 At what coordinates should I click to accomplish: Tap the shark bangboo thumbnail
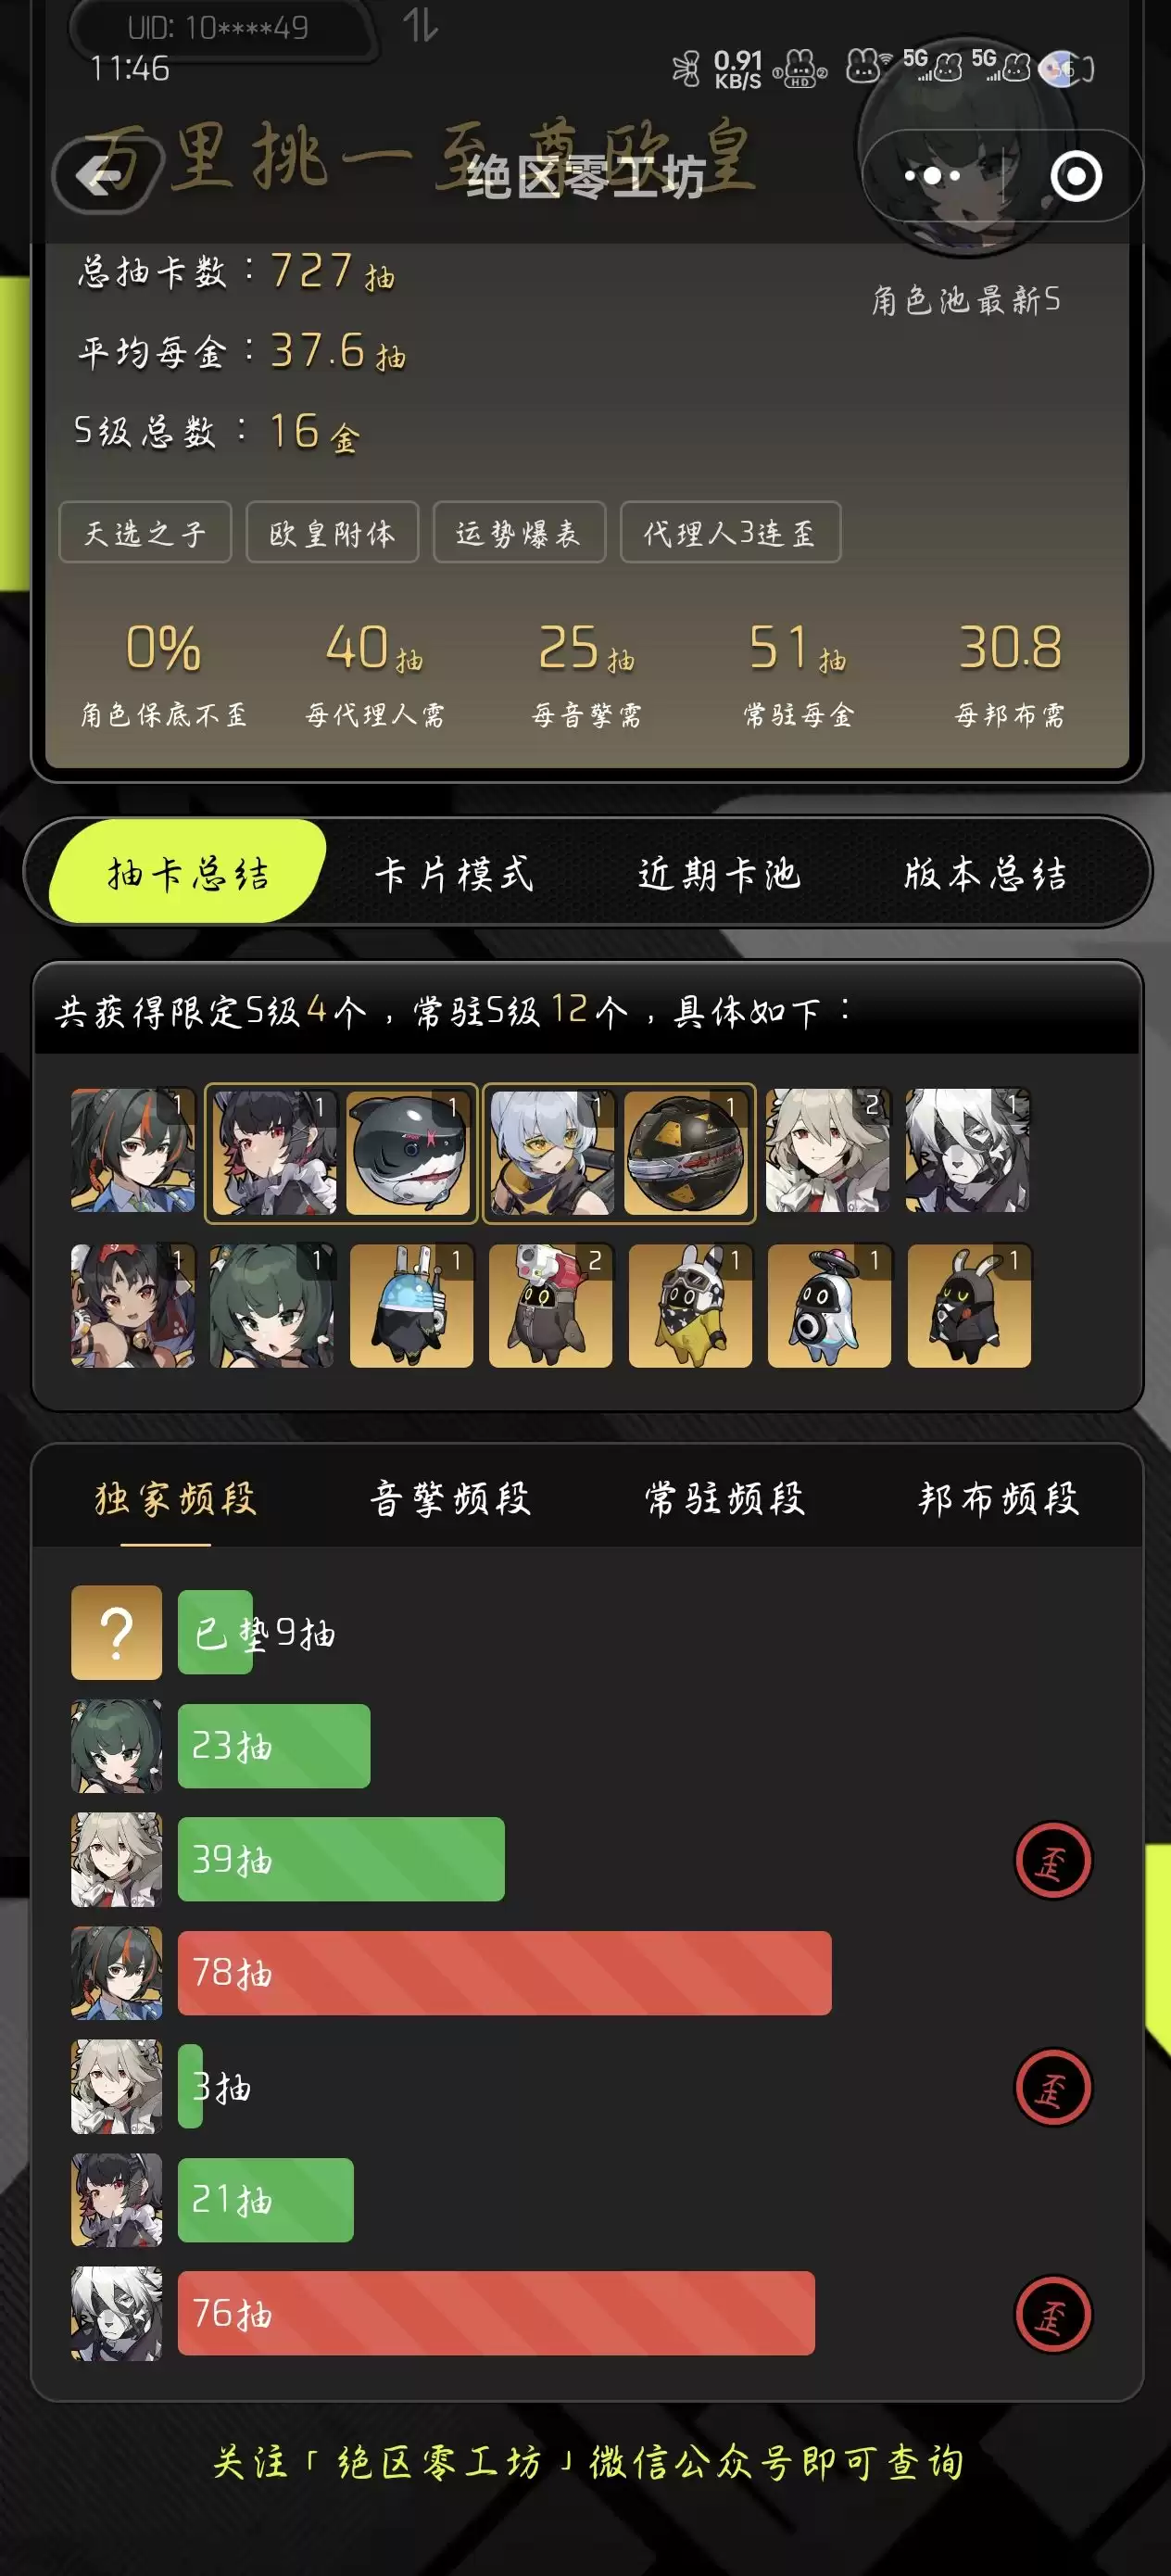[x=408, y=1152]
